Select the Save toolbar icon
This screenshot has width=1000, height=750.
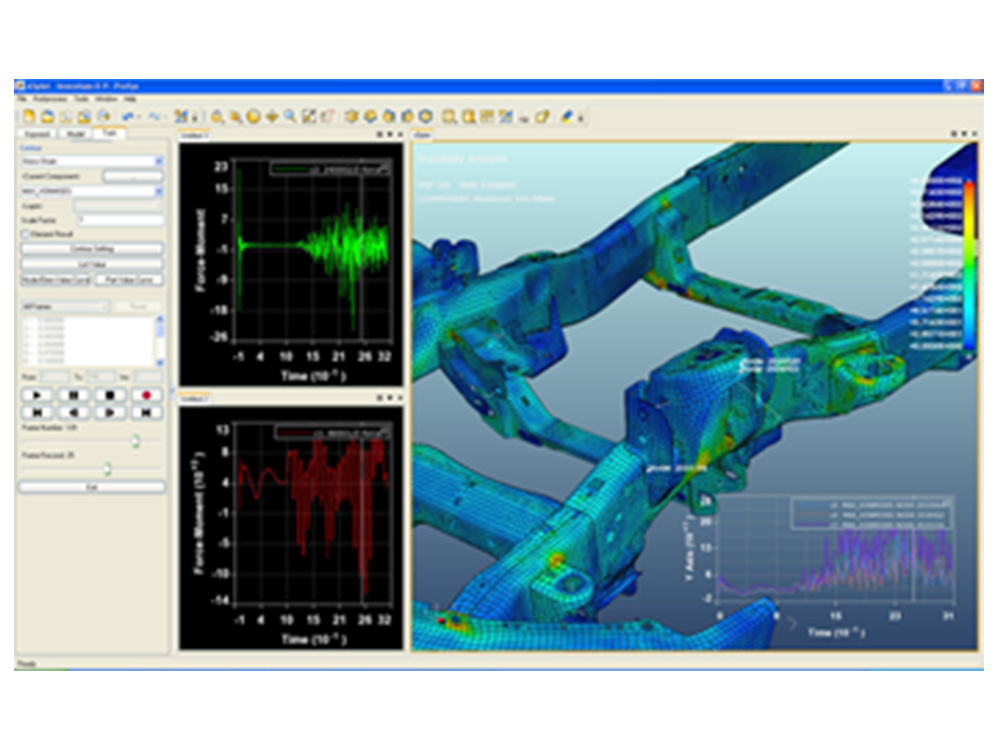click(x=64, y=116)
